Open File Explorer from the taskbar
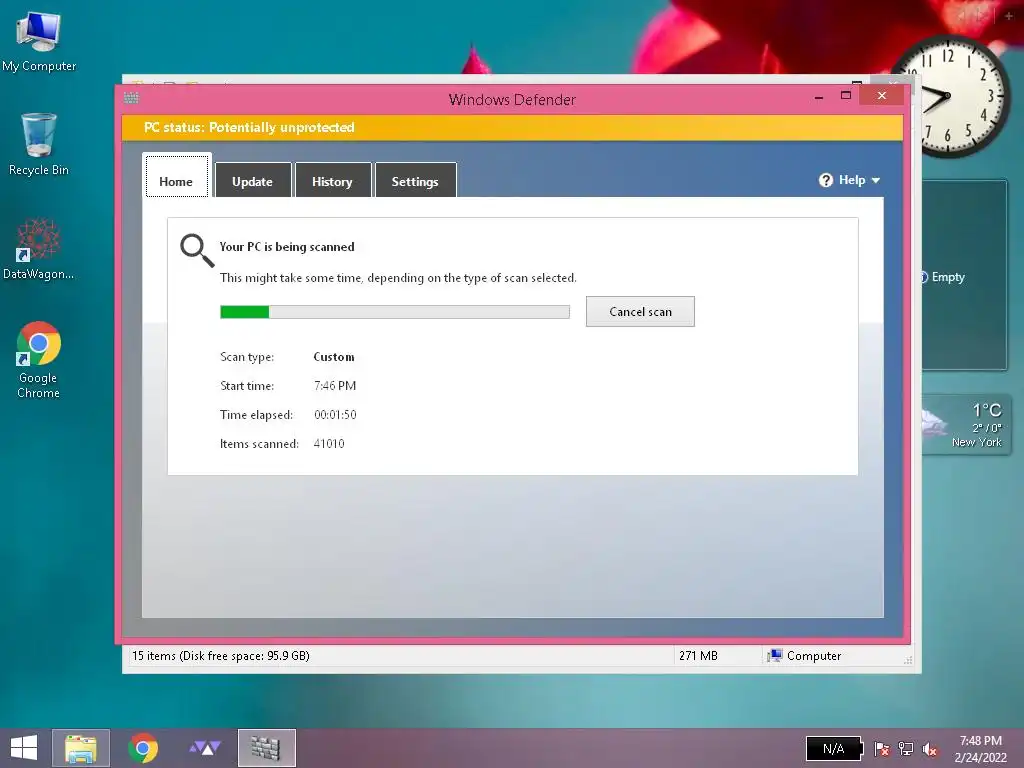Viewport: 1024px width, 768px height. point(81,748)
